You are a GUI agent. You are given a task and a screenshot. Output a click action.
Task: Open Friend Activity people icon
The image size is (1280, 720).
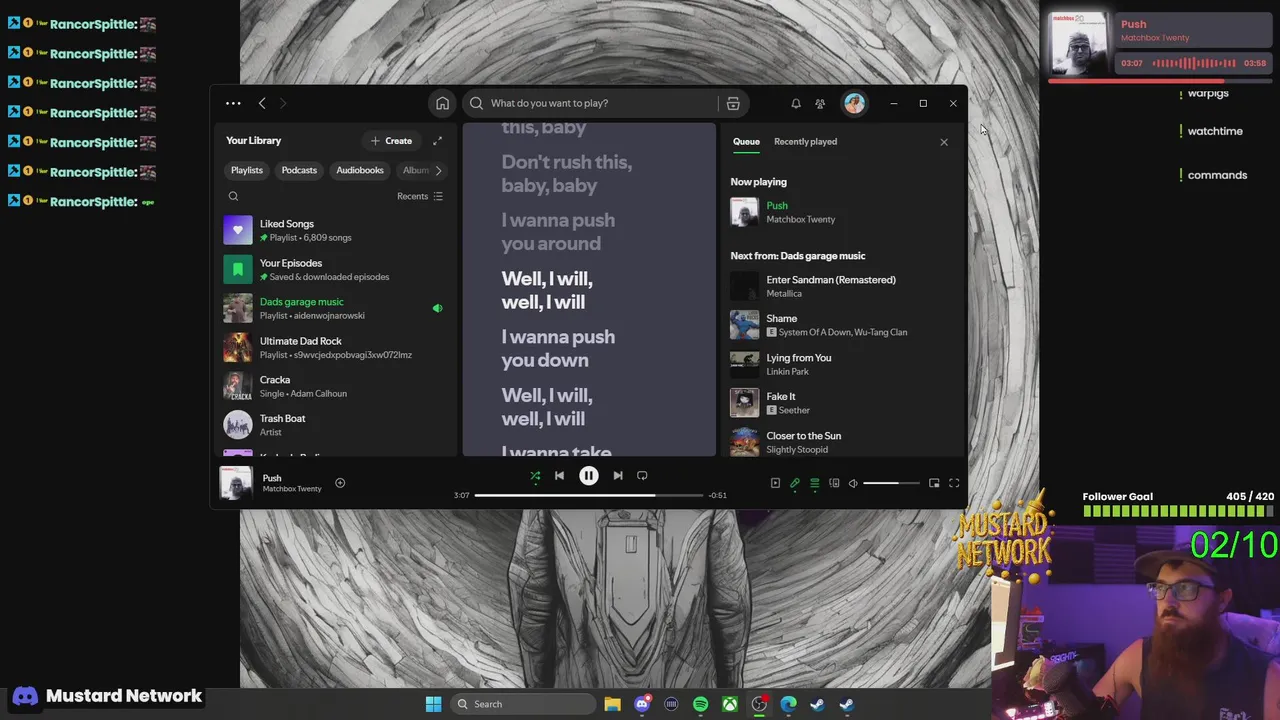pos(820,103)
